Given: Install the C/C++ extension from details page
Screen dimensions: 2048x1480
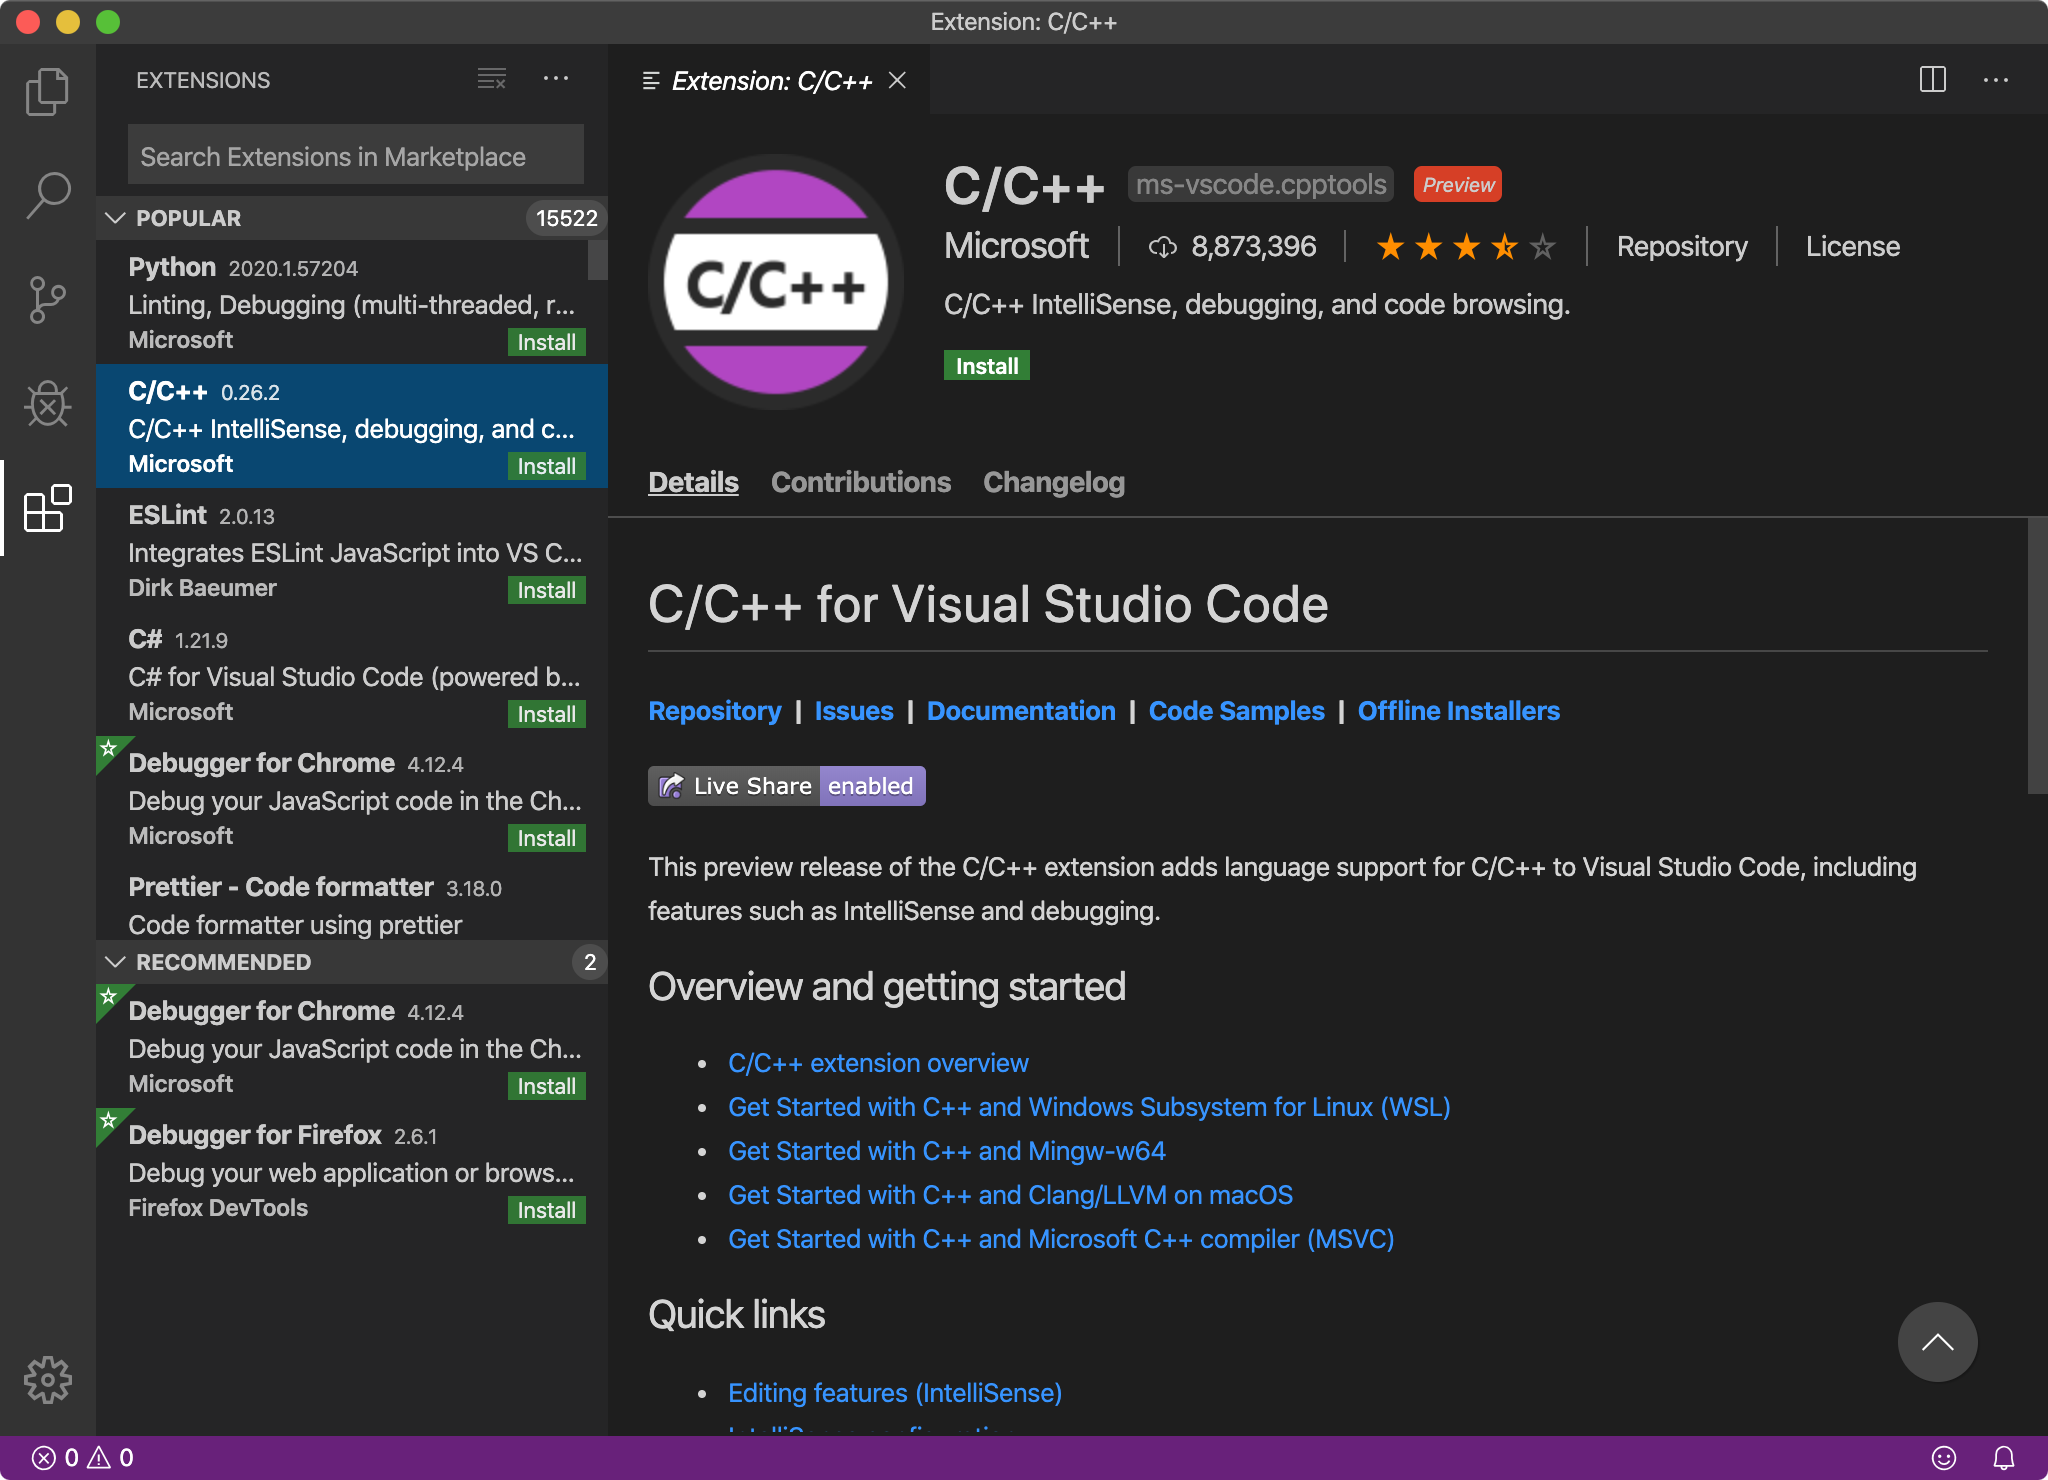Looking at the screenshot, I should click(x=986, y=366).
